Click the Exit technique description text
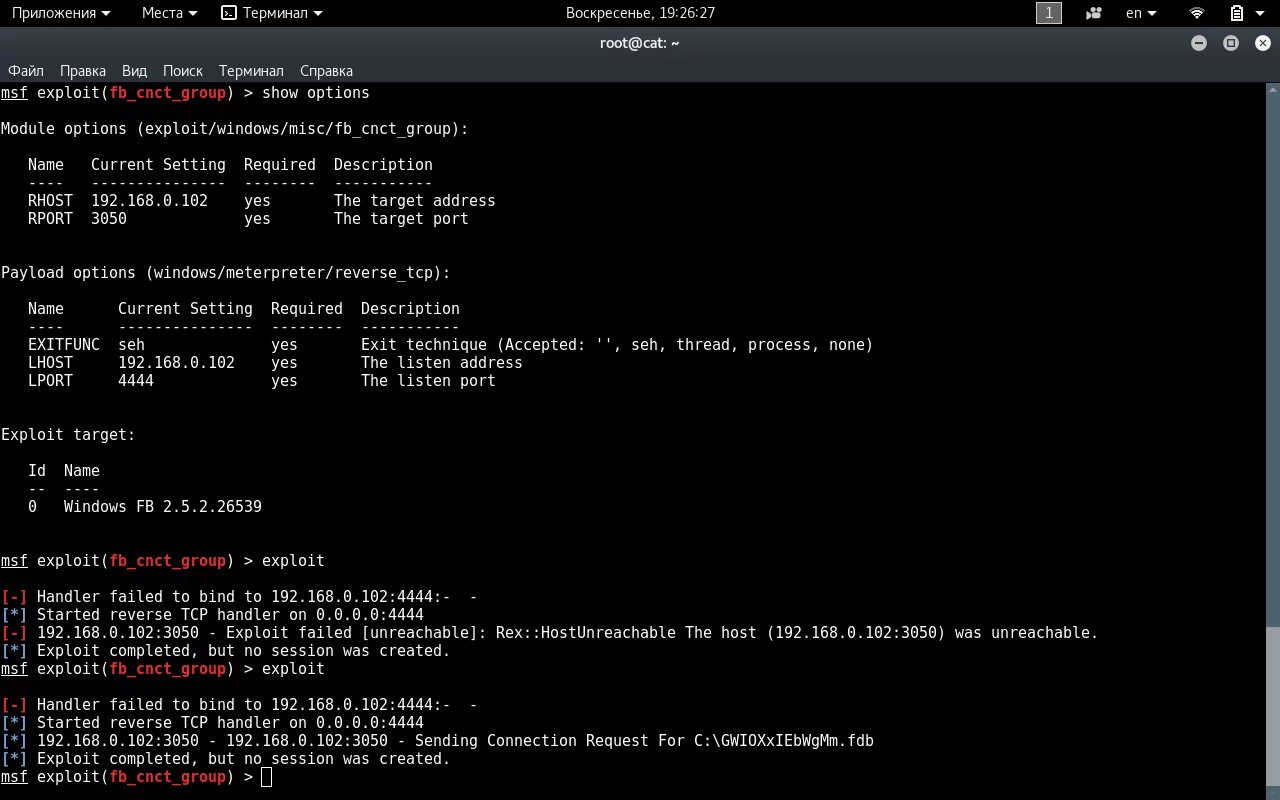The image size is (1280, 800). coord(617,345)
